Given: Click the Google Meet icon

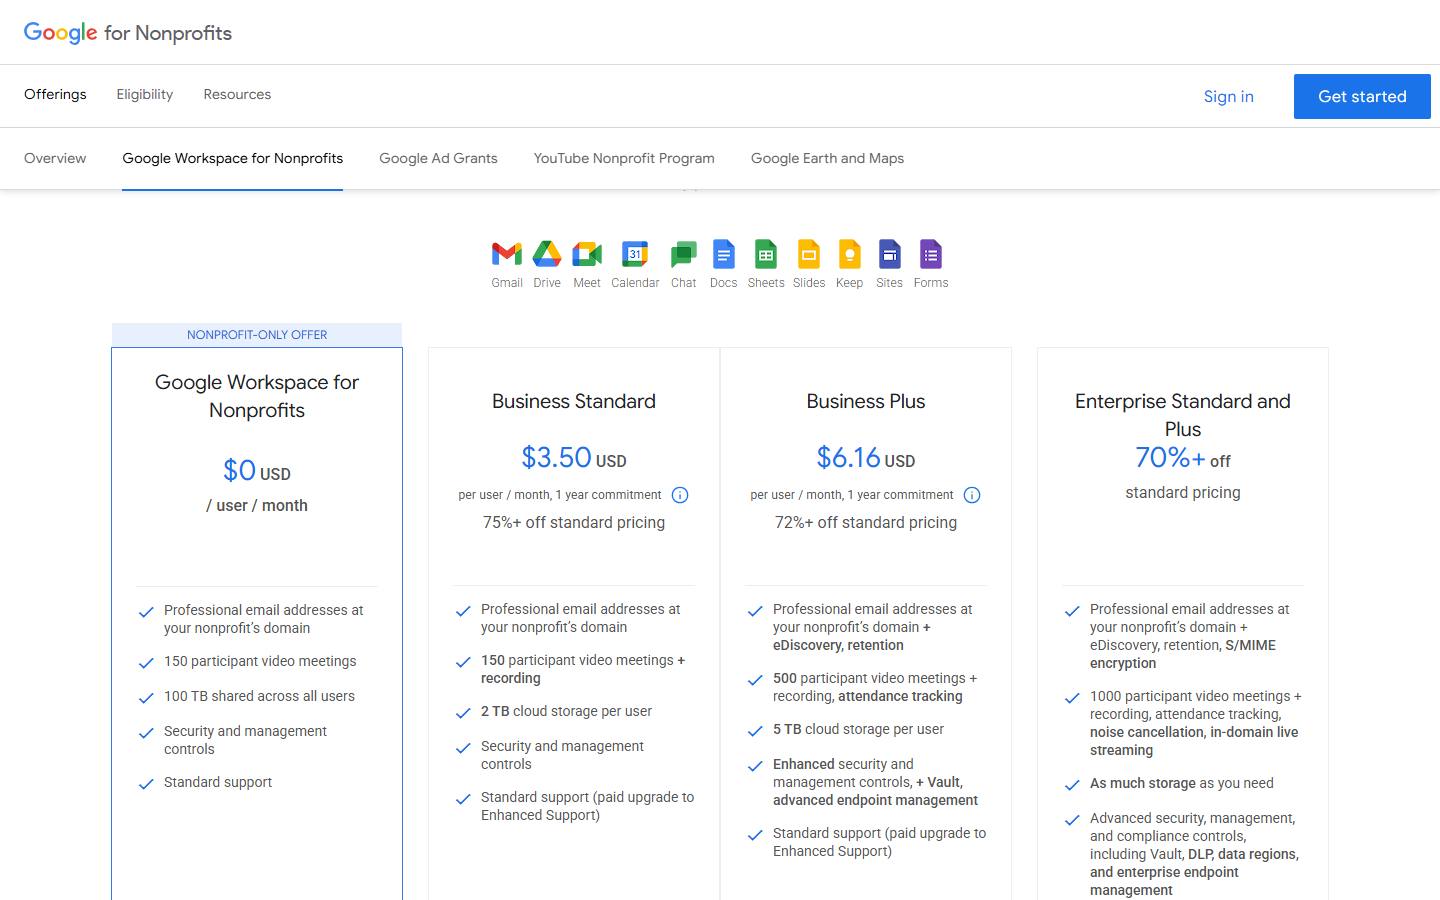Looking at the screenshot, I should [587, 255].
